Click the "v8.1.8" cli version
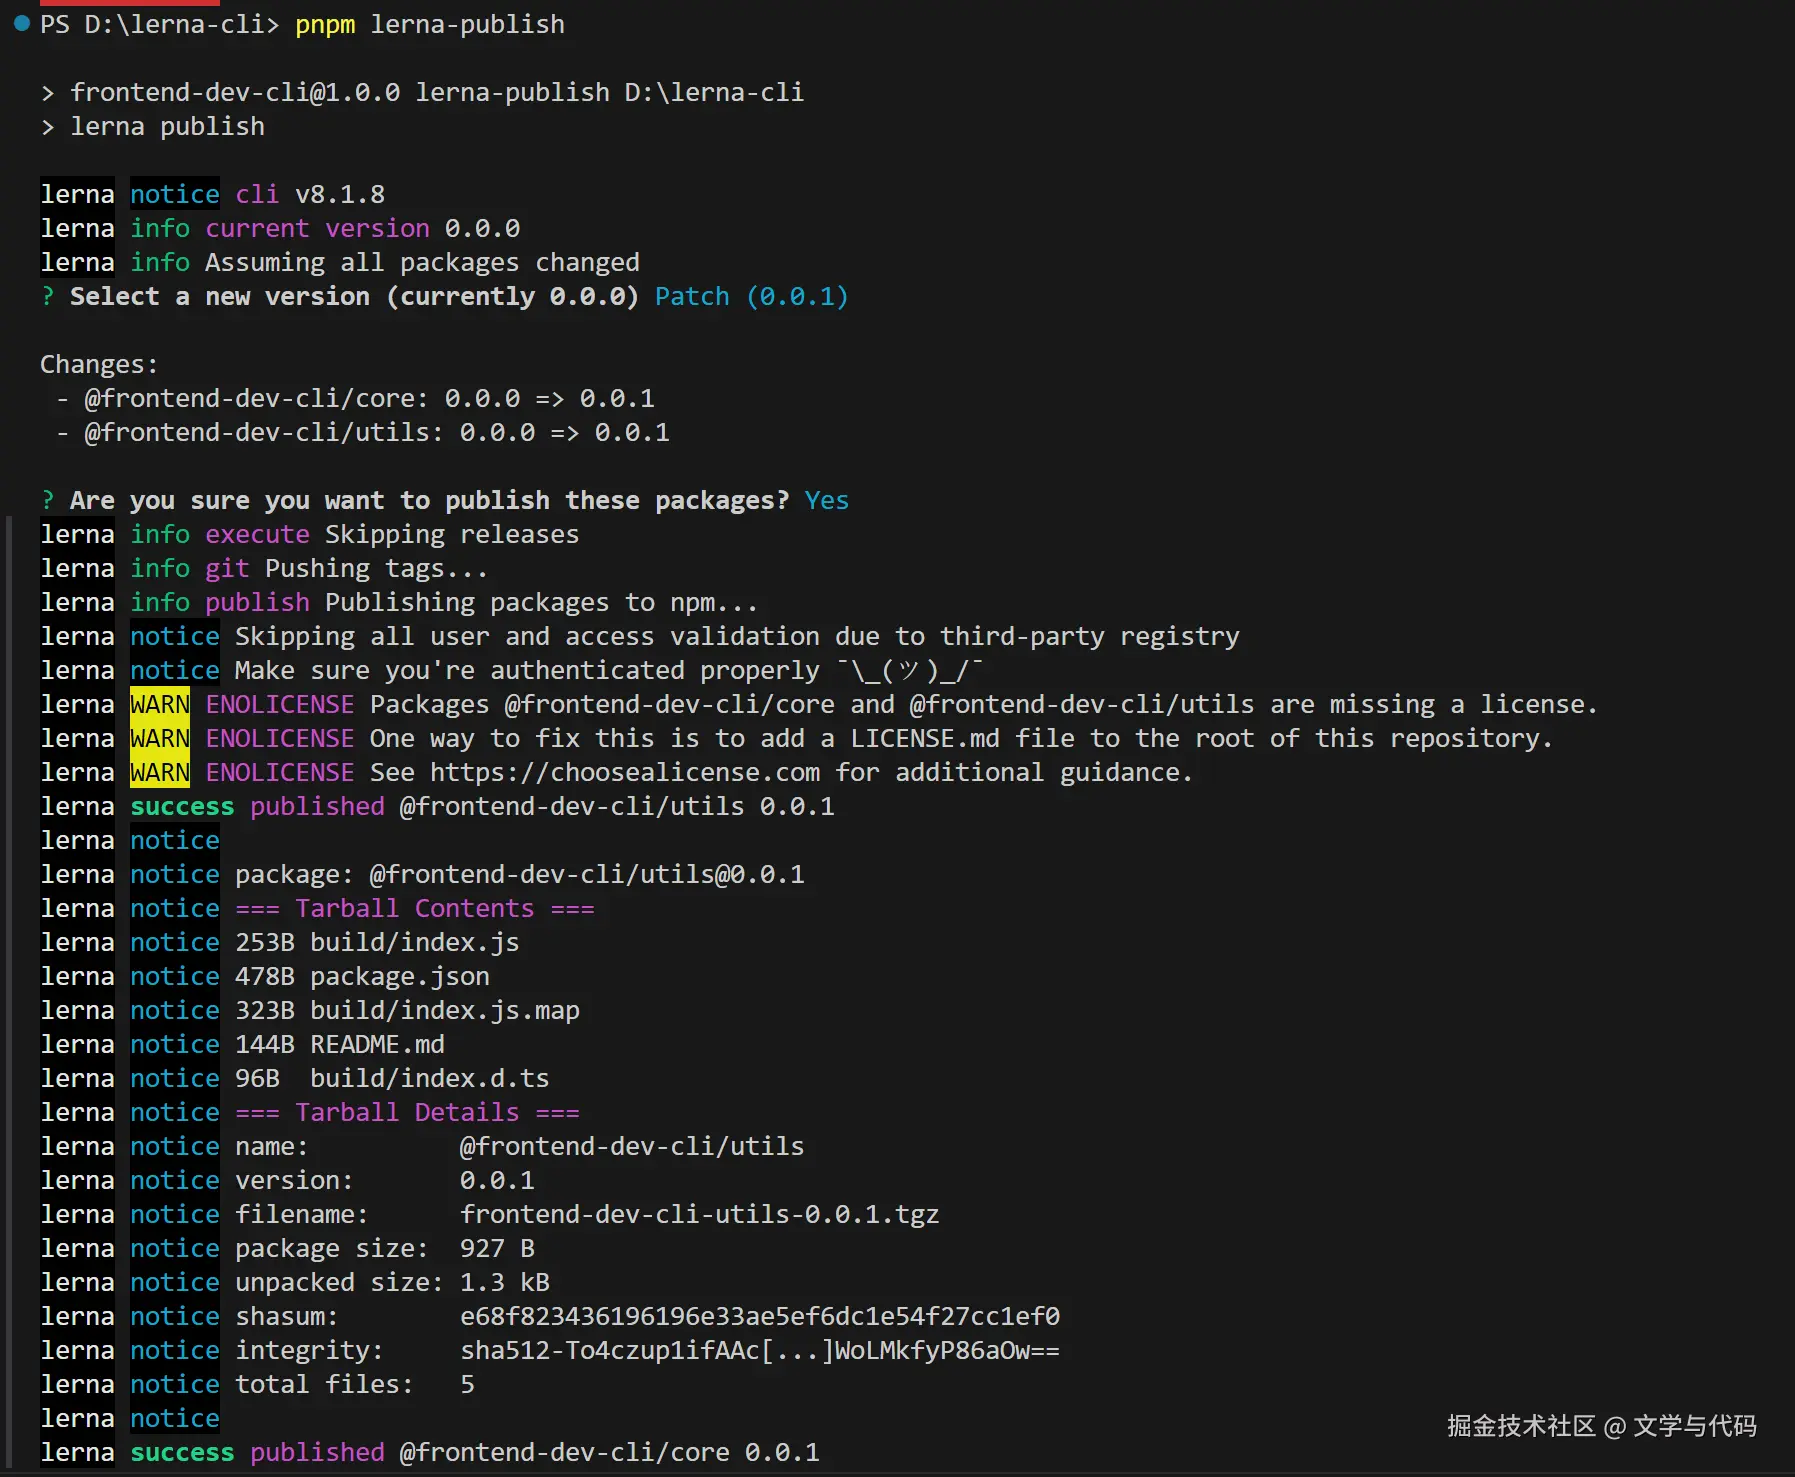The height and width of the screenshot is (1477, 1795). pos(340,194)
